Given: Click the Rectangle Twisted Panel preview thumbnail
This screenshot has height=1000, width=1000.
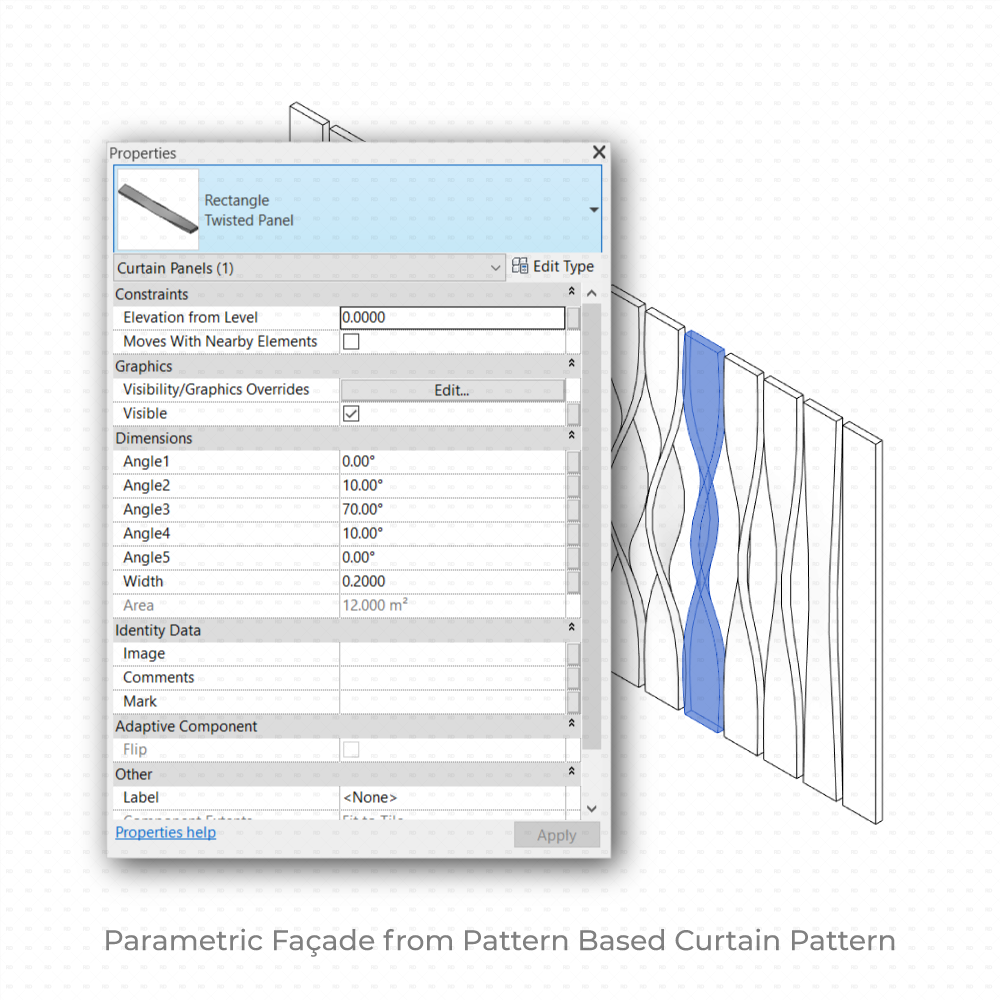Looking at the screenshot, I should click(x=157, y=208).
